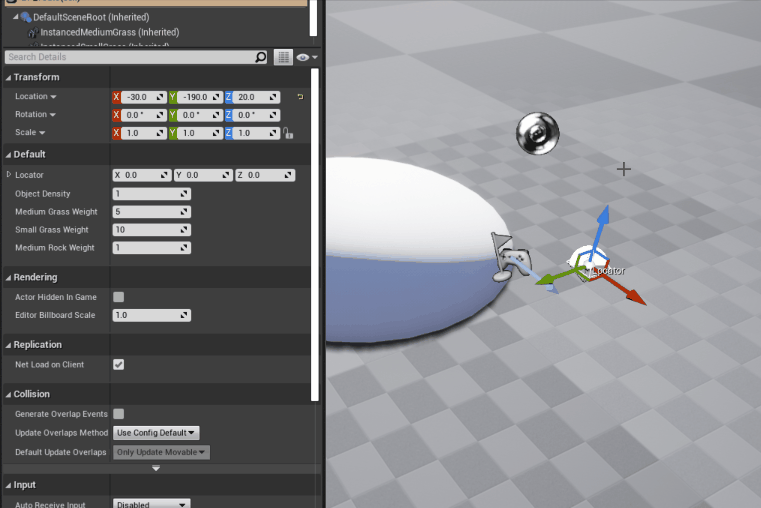761x508 pixels.
Task: Select the sphere reflection capture icon in the viewport
Action: point(537,133)
